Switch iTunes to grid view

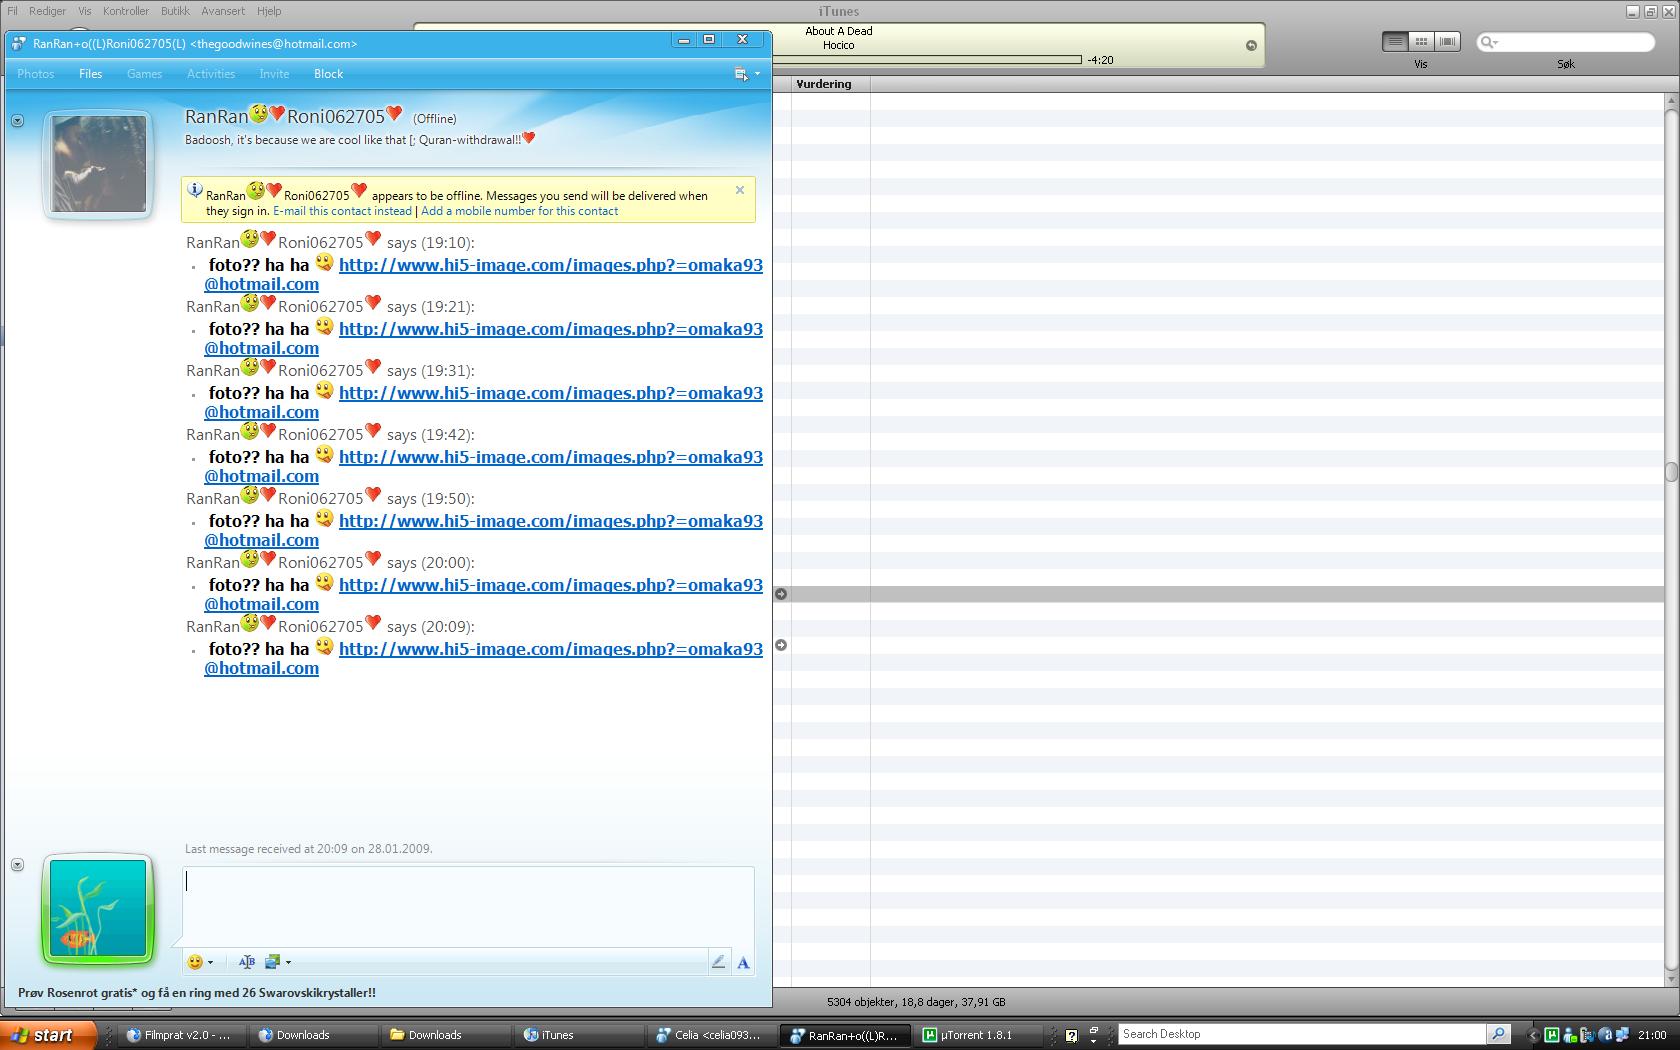(x=1421, y=41)
